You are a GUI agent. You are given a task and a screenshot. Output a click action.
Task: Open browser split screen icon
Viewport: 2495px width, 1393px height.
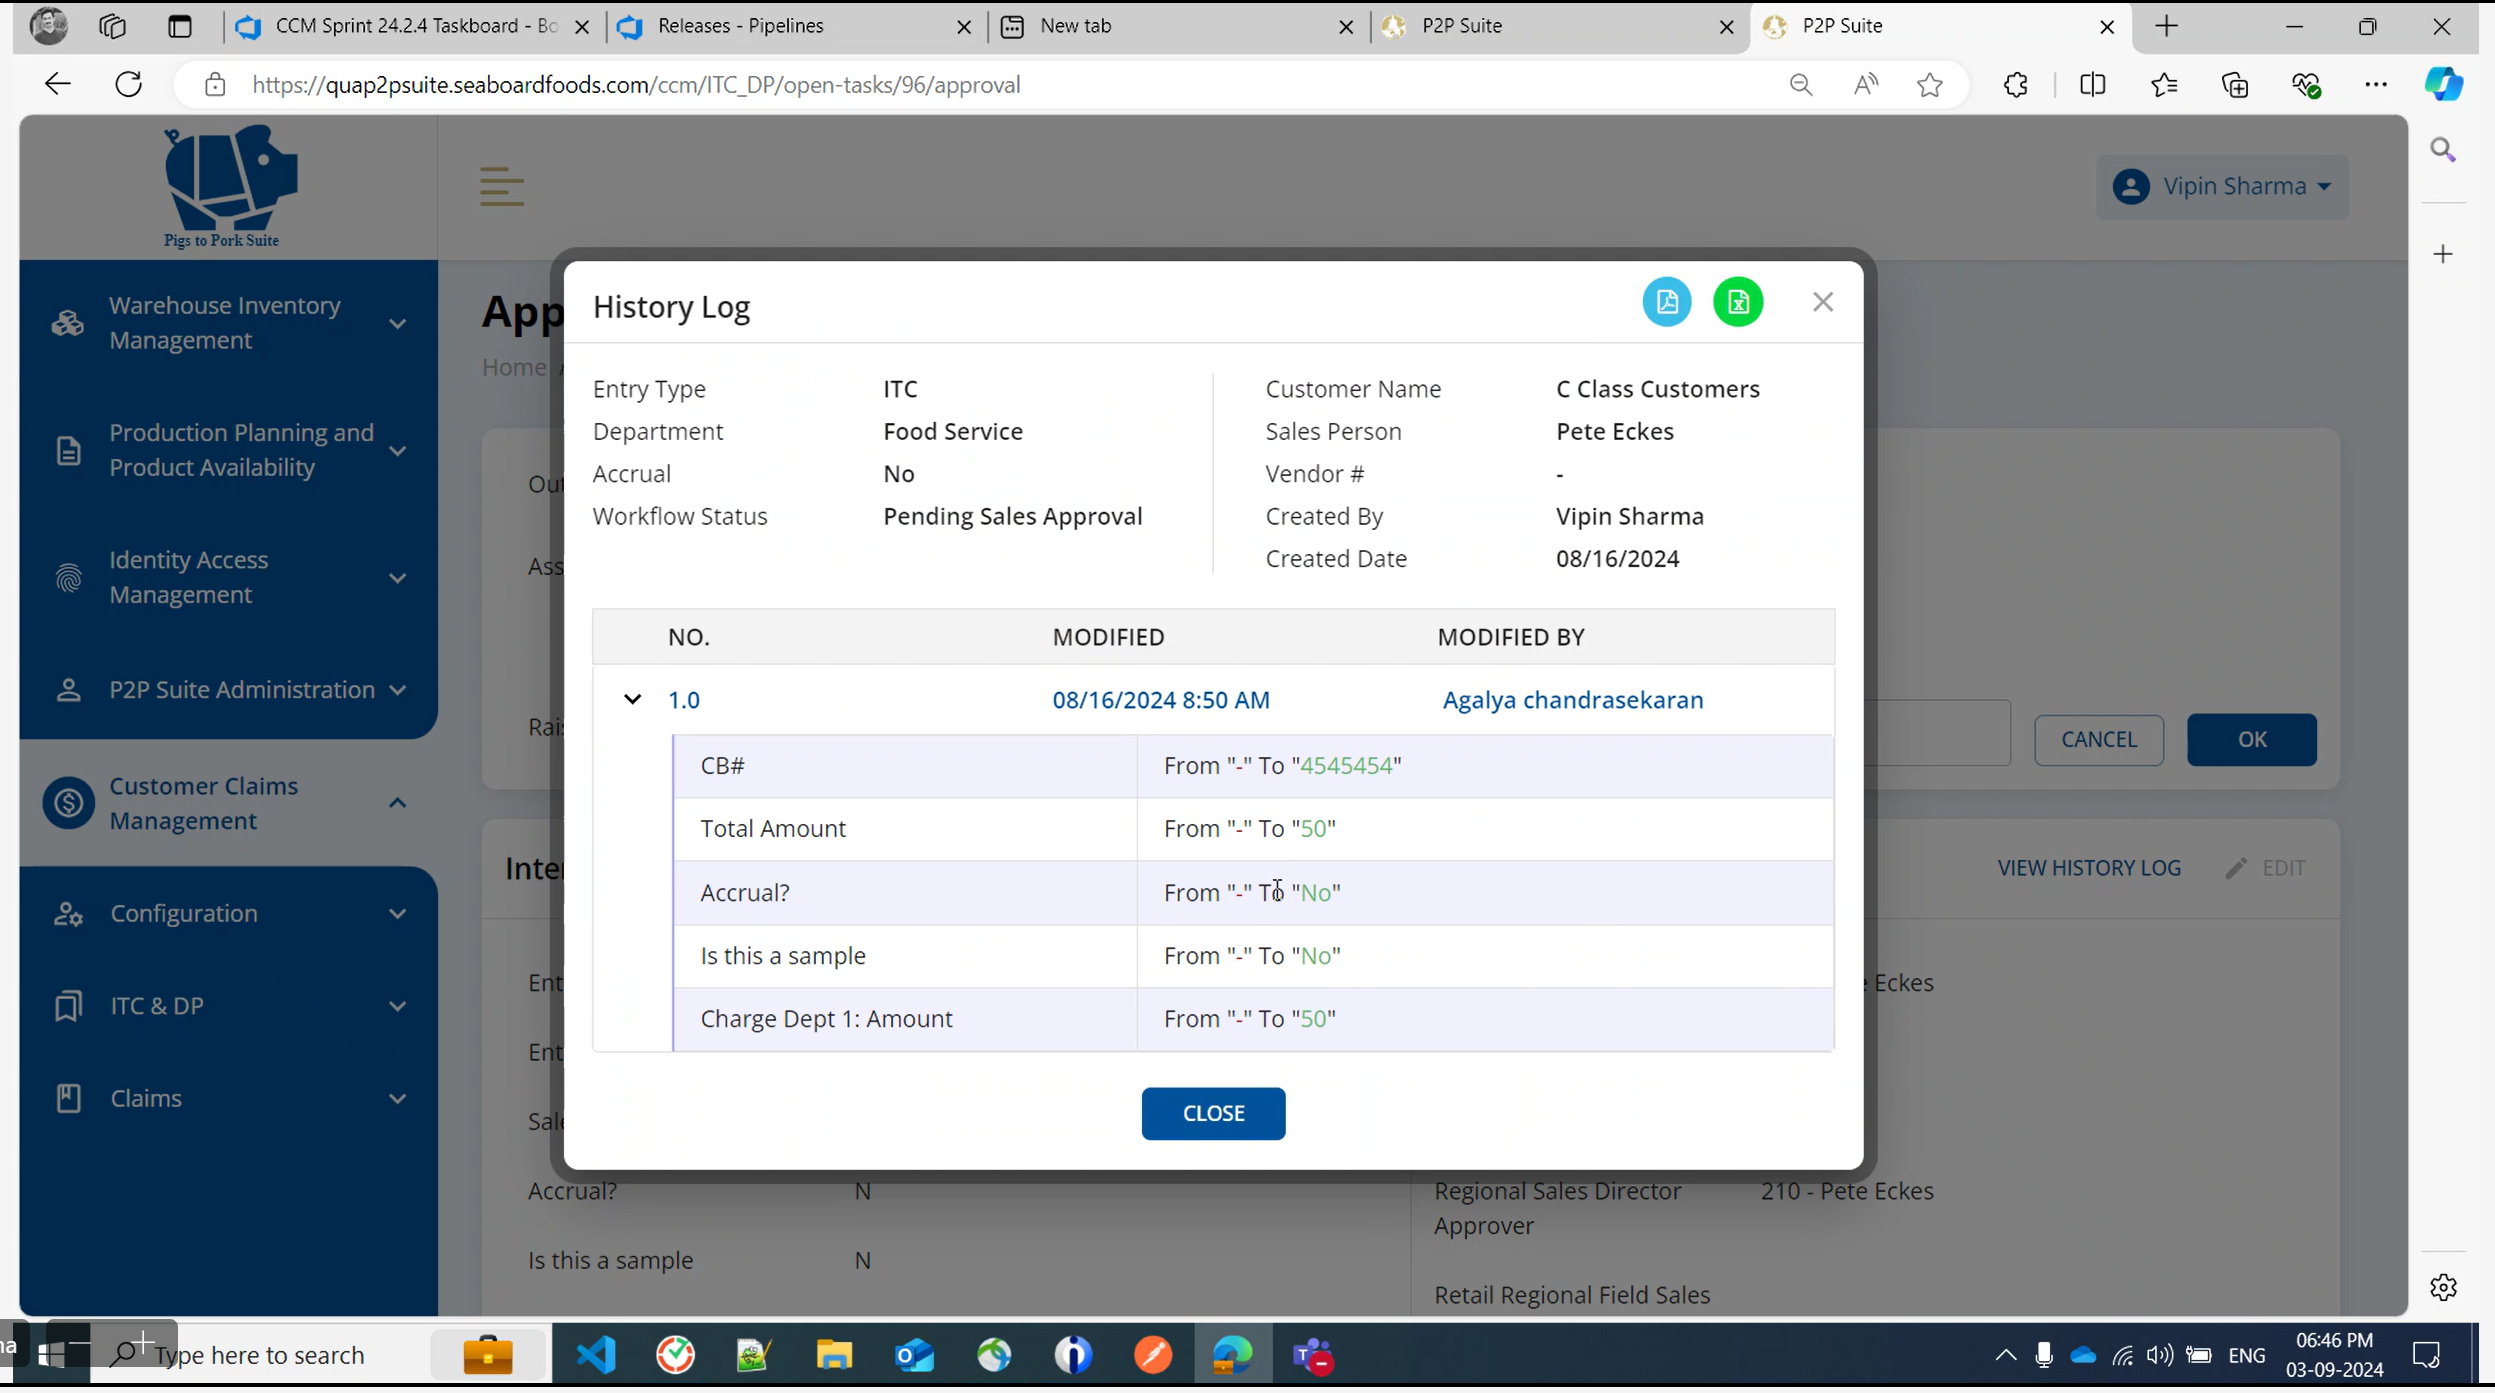(x=2091, y=85)
